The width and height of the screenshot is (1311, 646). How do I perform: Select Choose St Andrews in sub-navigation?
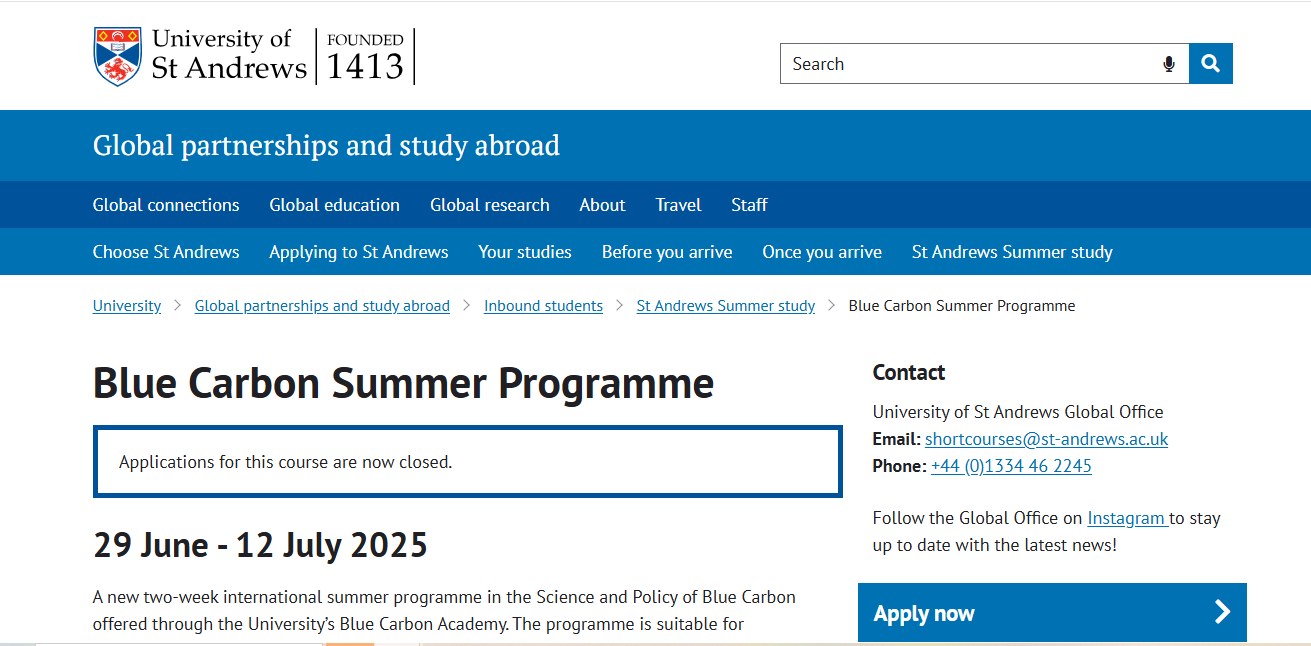(x=166, y=252)
